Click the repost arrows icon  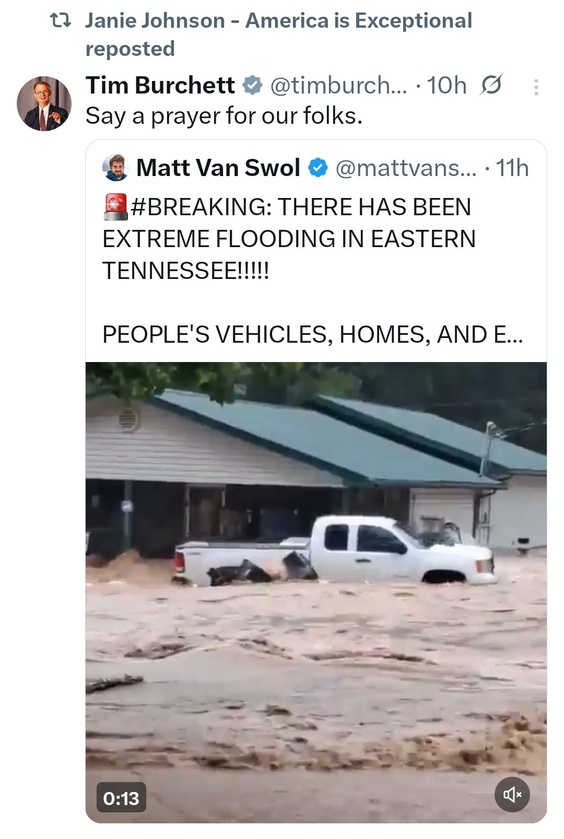pos(60,21)
